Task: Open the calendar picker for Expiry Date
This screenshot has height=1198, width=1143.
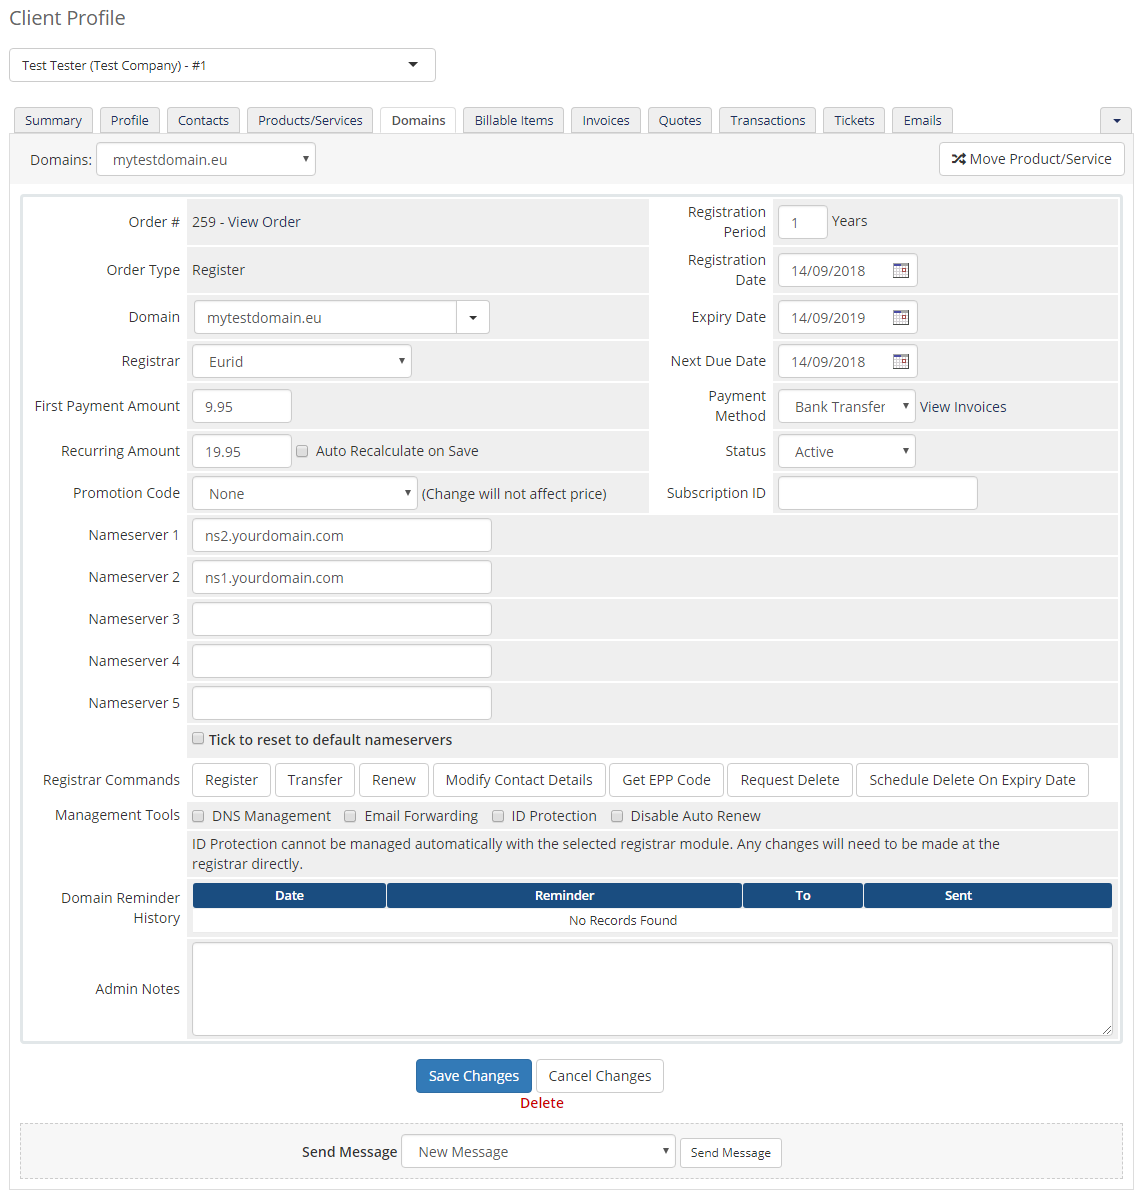Action: (x=900, y=317)
